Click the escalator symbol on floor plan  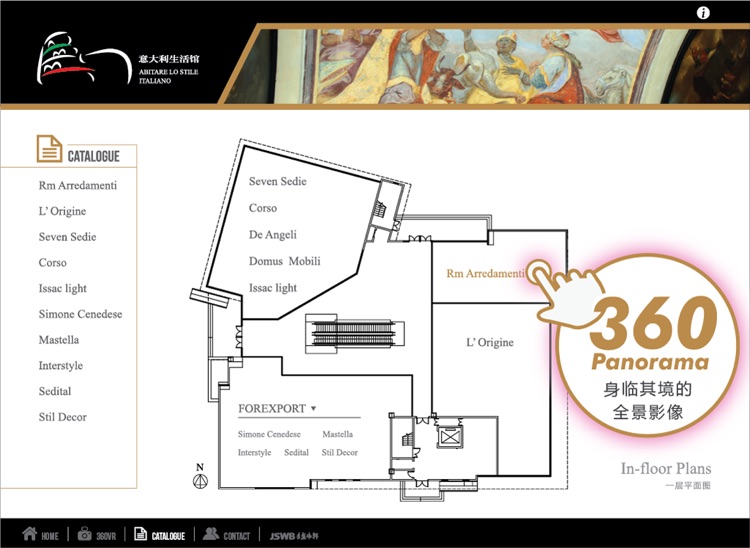coord(354,333)
